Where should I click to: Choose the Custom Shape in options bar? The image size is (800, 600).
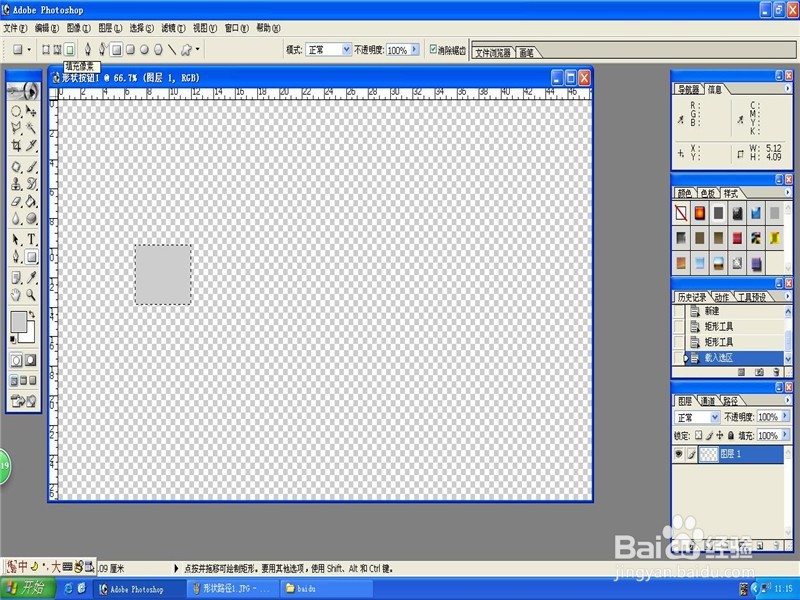[x=186, y=49]
